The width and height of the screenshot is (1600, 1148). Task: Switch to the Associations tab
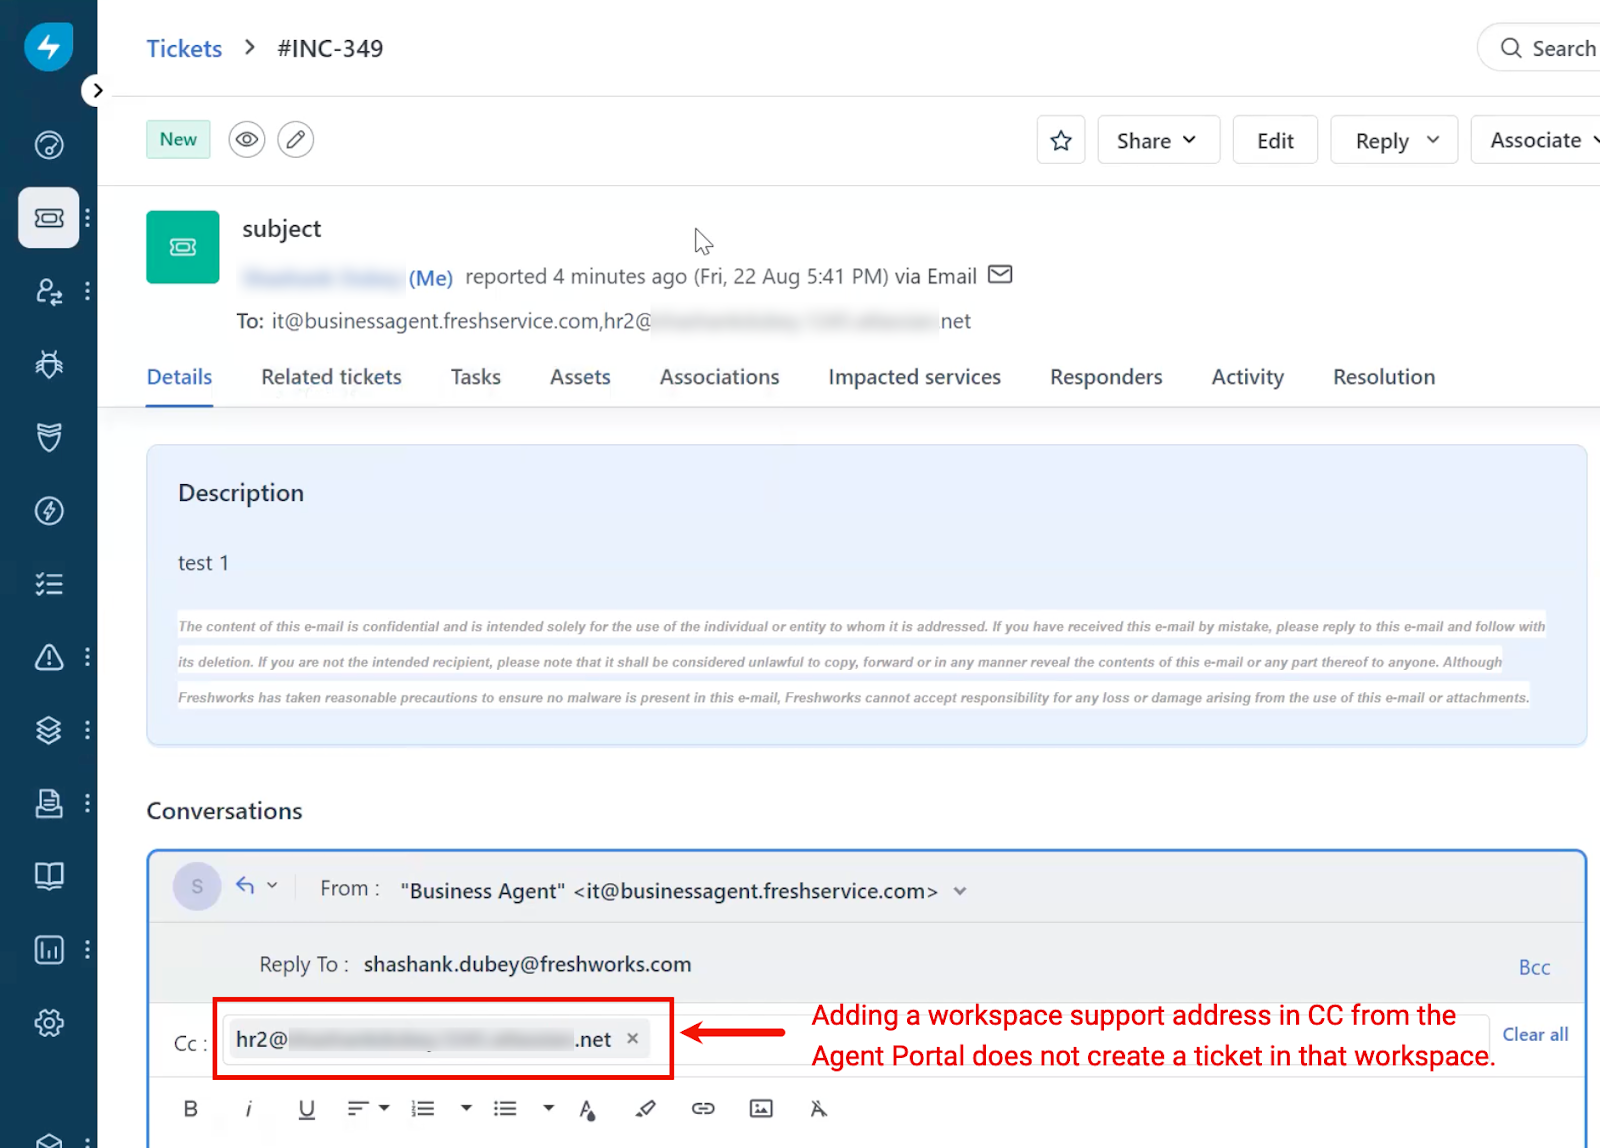tap(719, 377)
